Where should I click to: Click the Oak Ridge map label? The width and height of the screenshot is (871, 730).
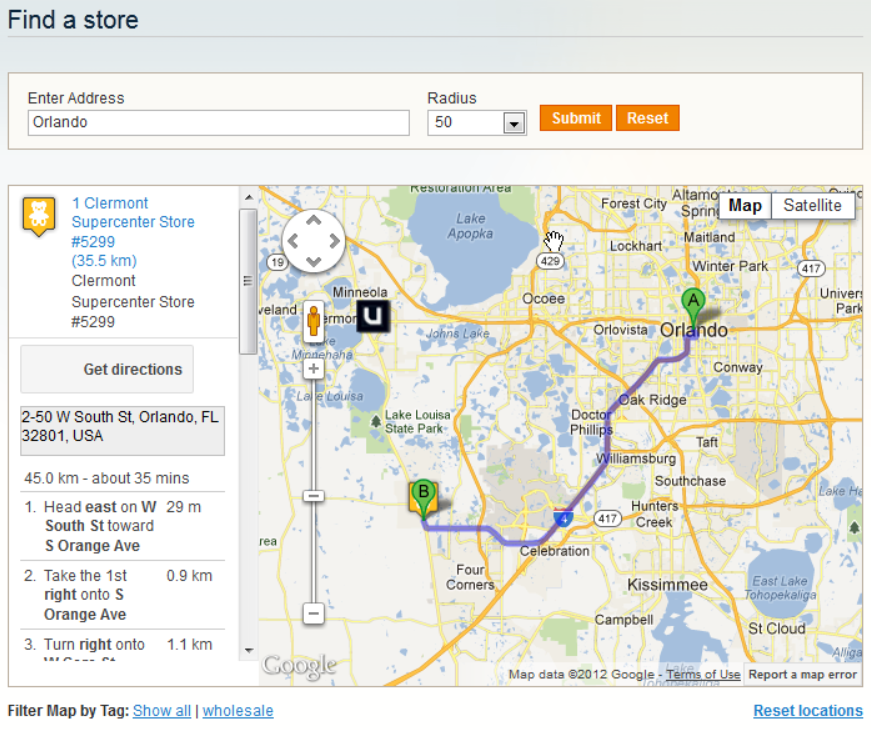[653, 400]
